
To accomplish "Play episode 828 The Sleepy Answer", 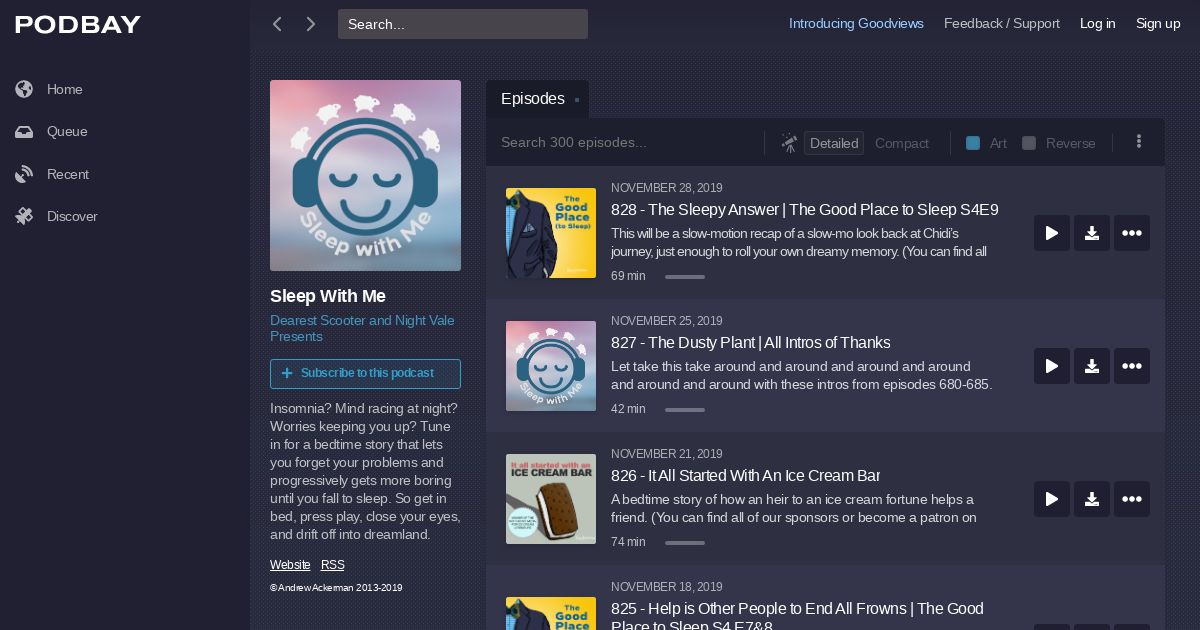I will 1052,233.
